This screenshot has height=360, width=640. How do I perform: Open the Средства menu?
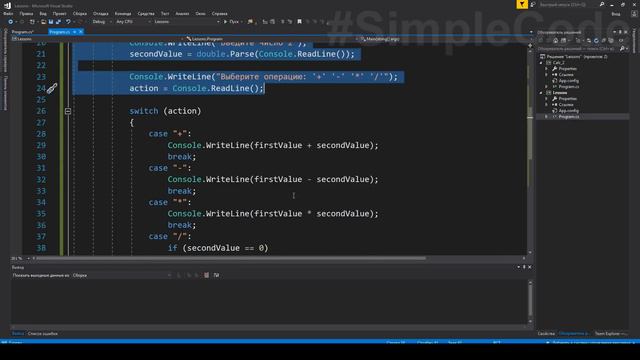tap(146, 13)
